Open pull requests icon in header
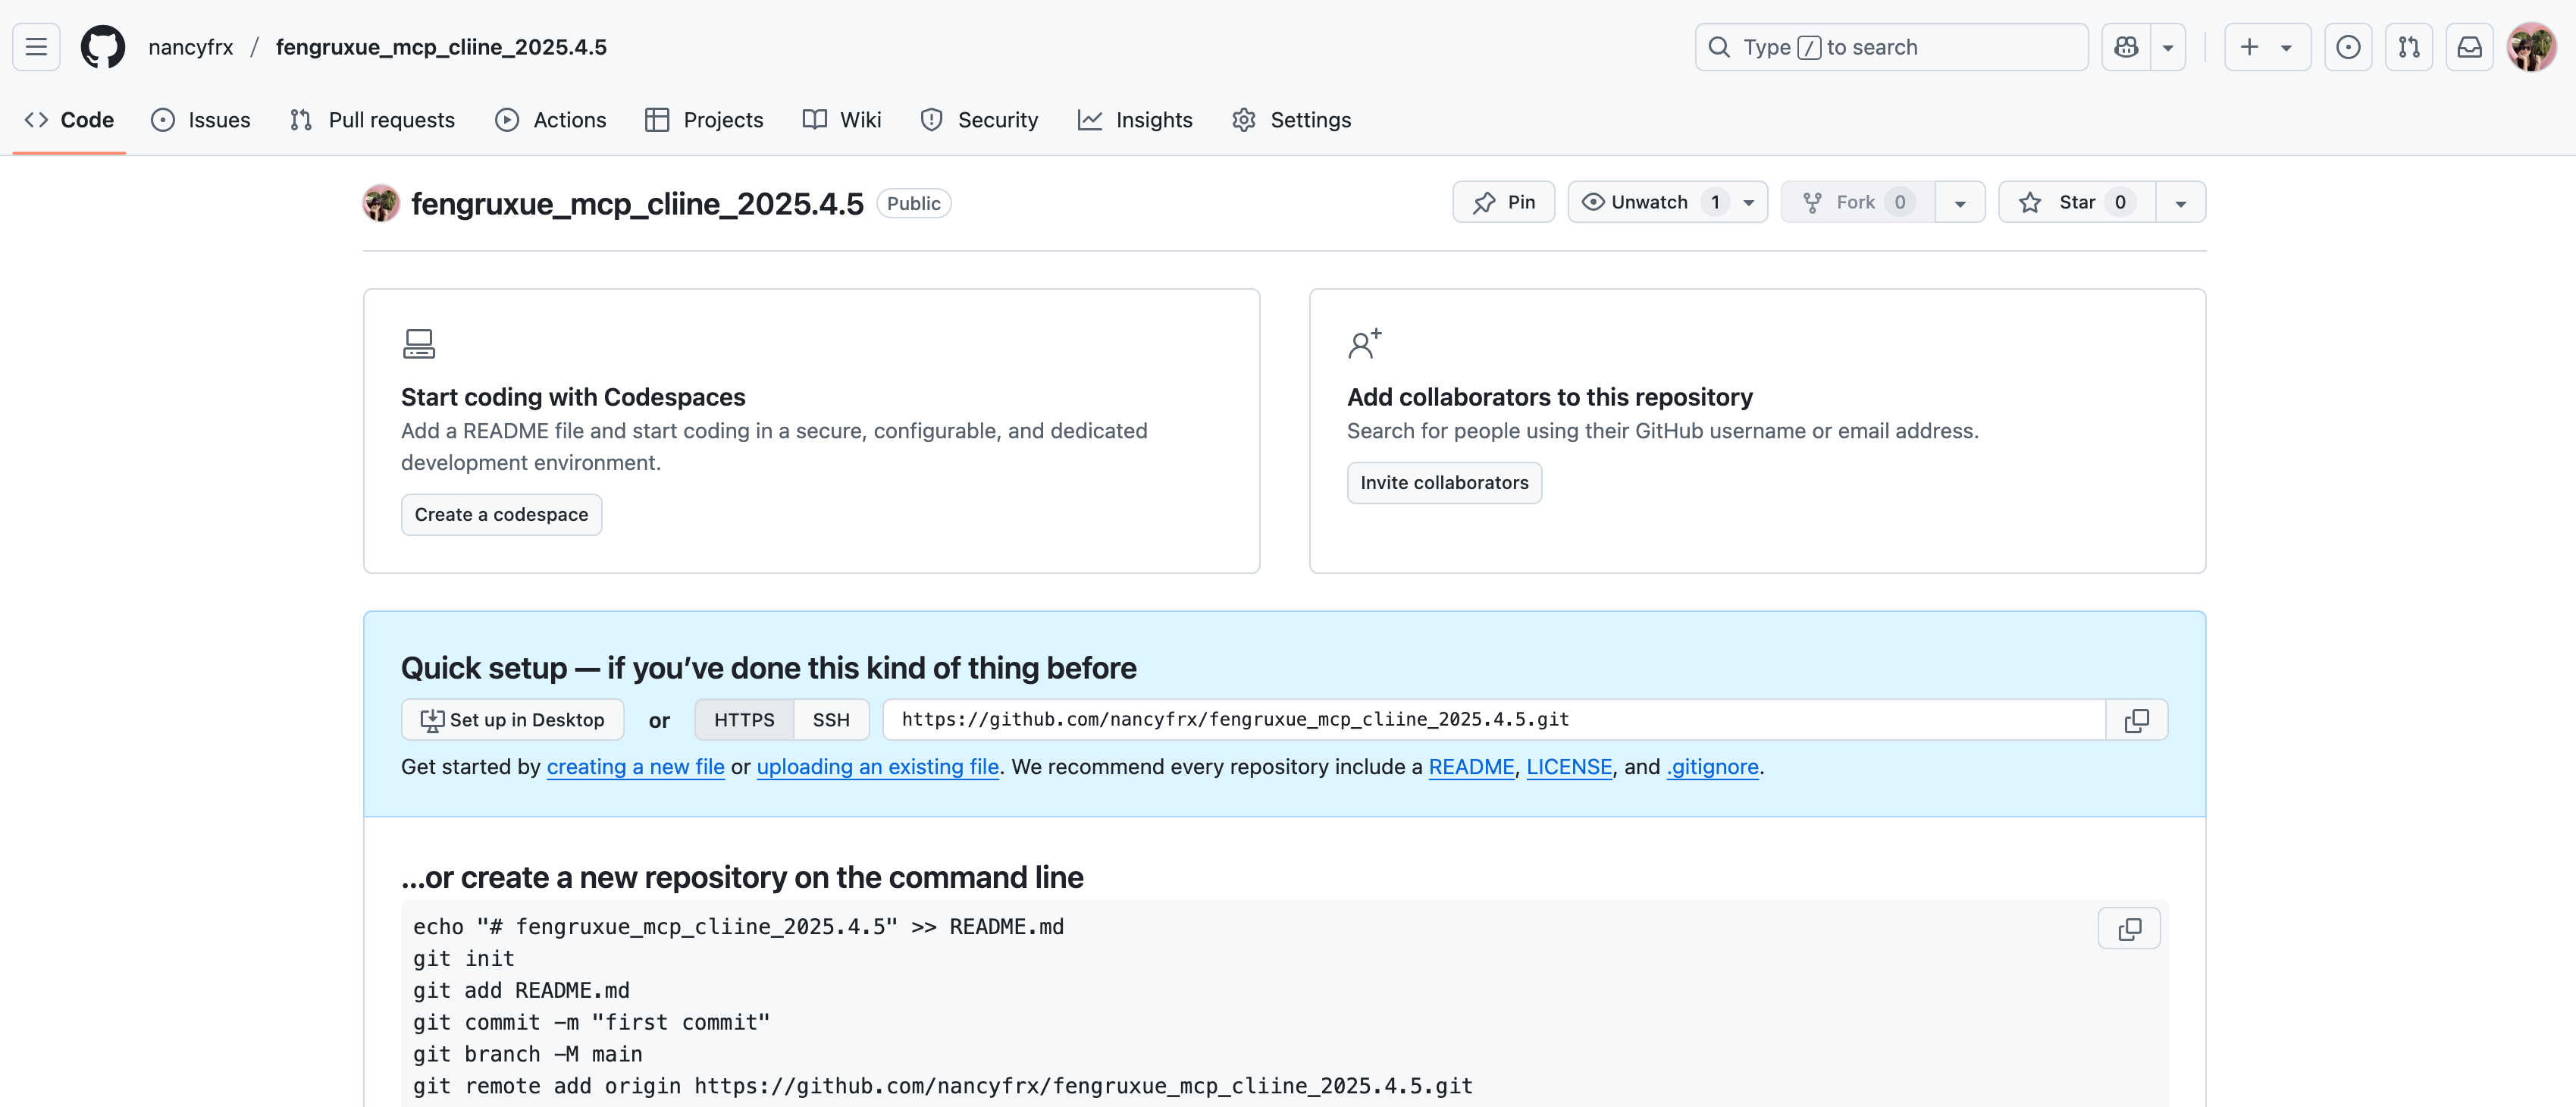 coord(2408,47)
